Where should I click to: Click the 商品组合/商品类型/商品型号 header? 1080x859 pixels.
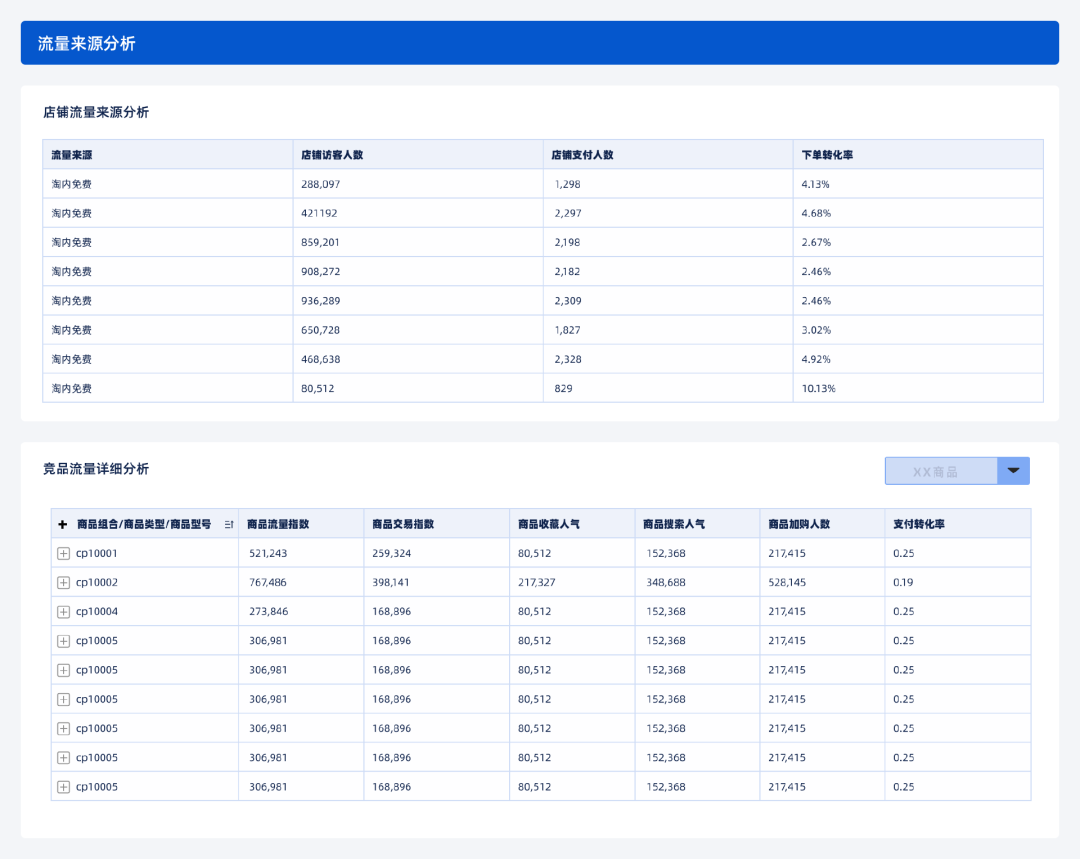[144, 524]
